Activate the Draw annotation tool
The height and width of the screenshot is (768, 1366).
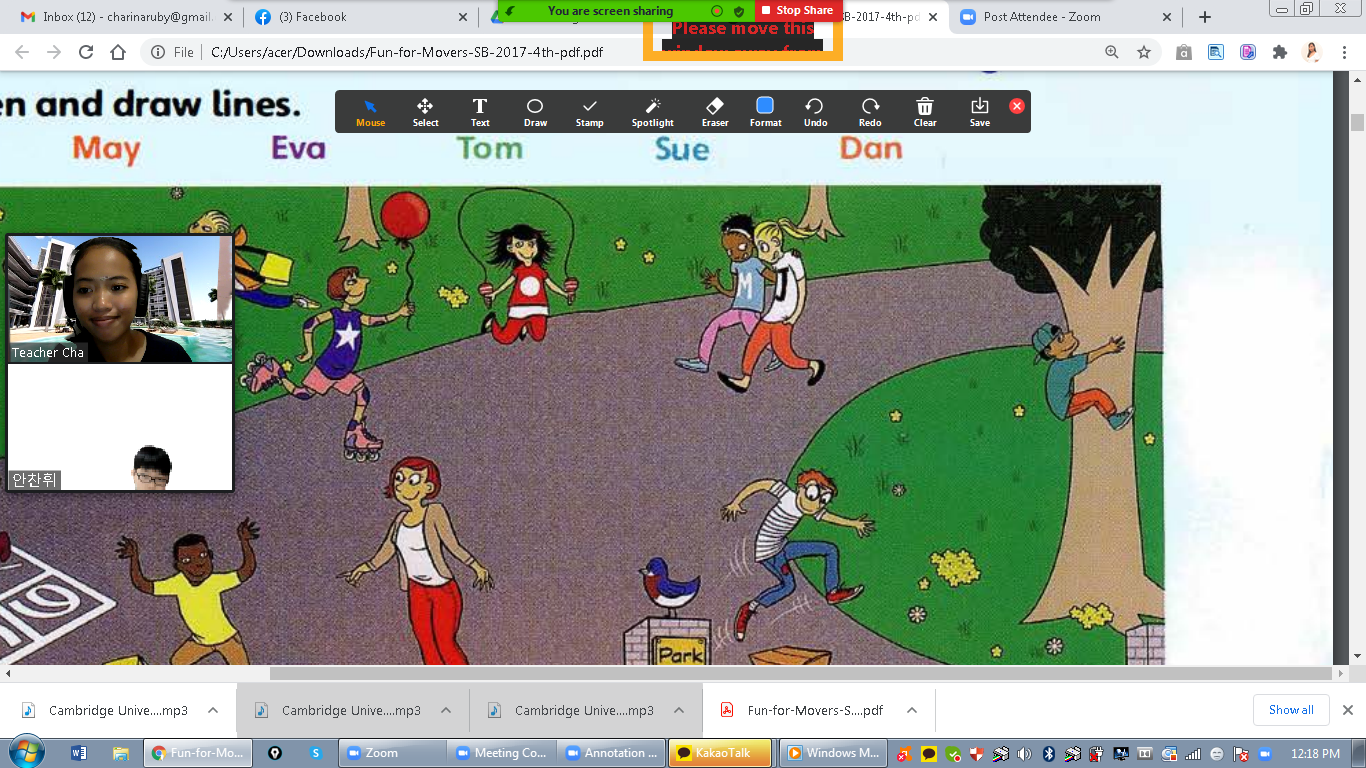tap(535, 112)
